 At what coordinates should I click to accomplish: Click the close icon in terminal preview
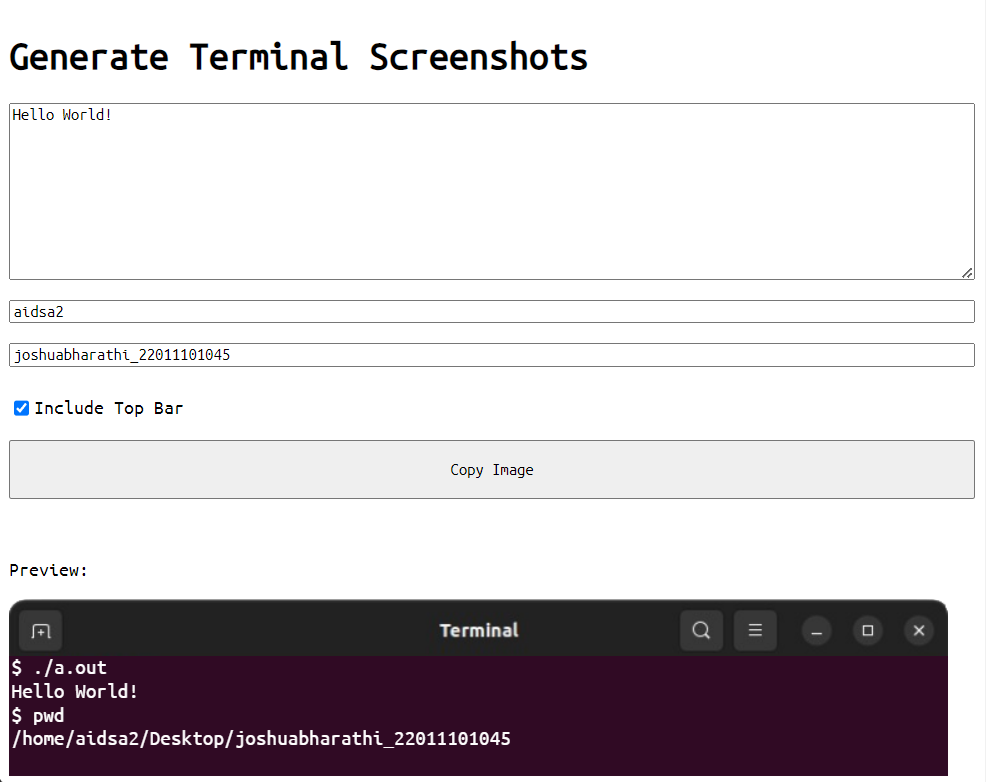[x=918, y=630]
